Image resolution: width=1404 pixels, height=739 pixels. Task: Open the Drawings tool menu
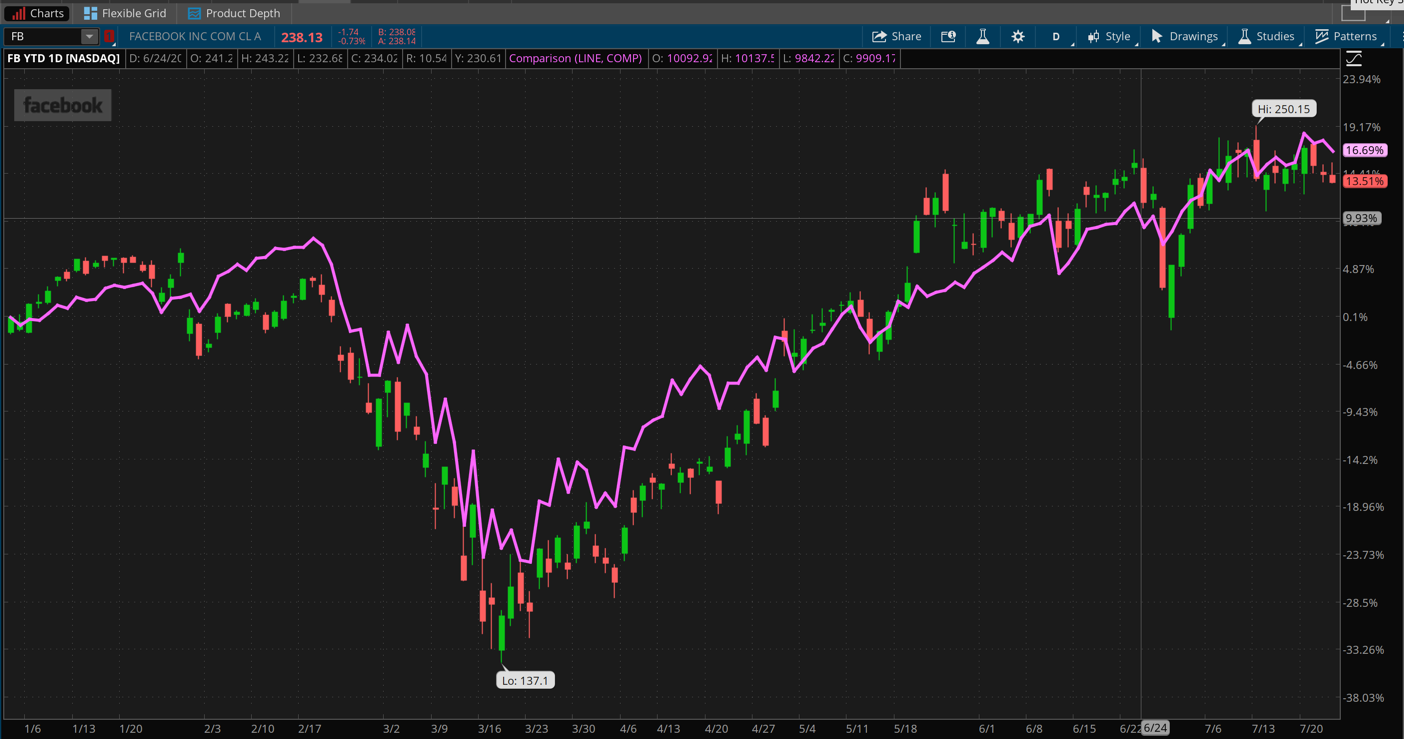1185,36
